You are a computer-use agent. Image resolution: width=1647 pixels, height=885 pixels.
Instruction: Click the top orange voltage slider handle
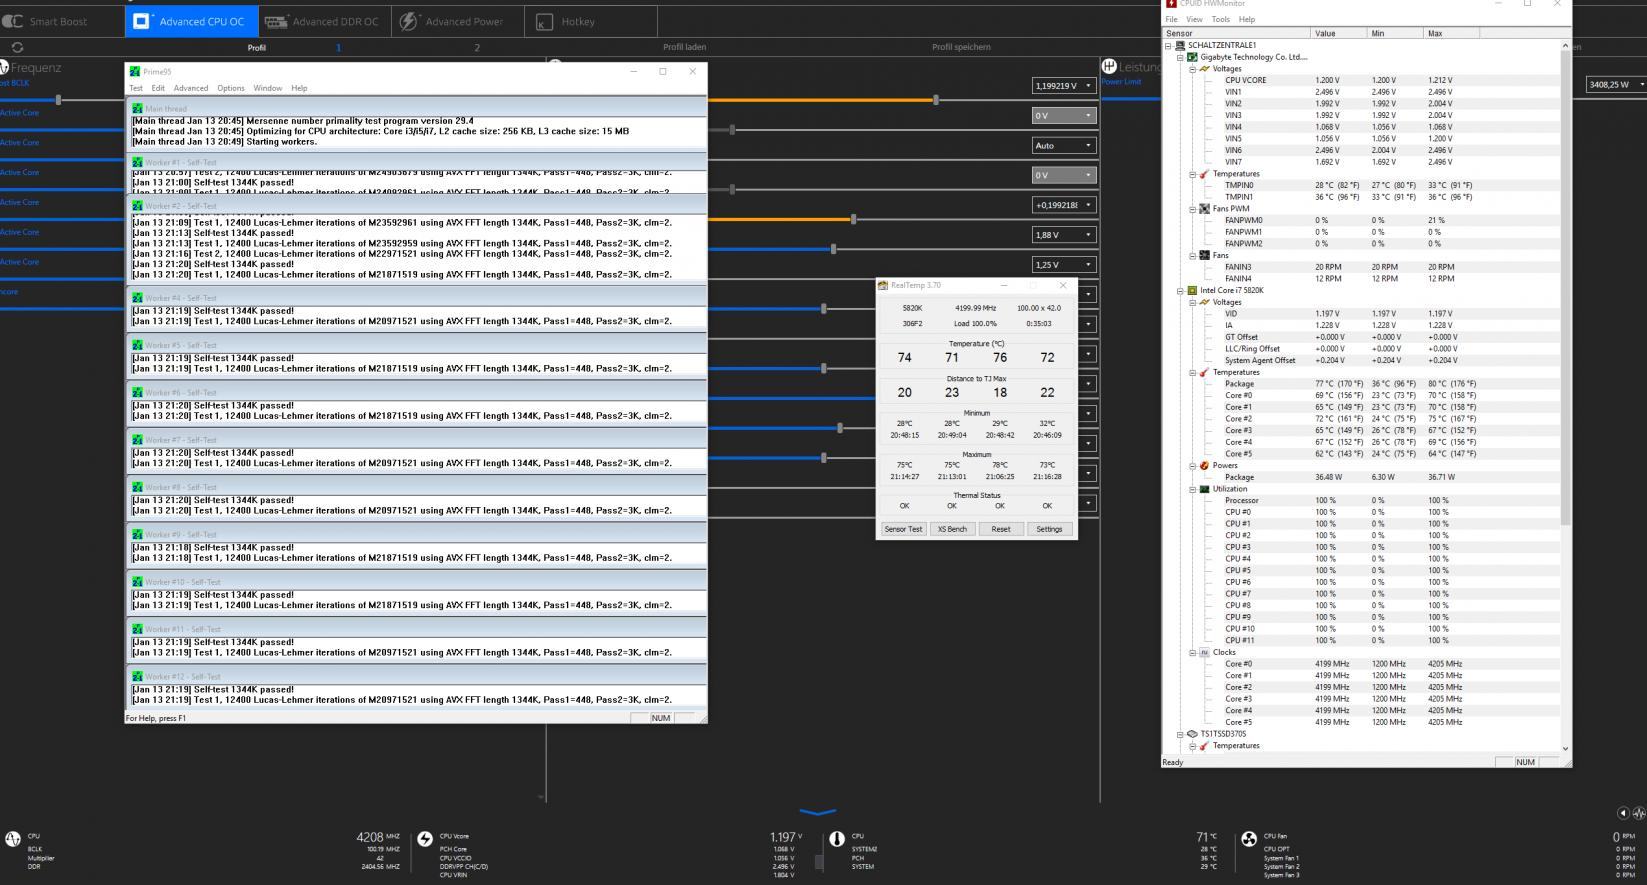pyautogui.click(x=936, y=100)
